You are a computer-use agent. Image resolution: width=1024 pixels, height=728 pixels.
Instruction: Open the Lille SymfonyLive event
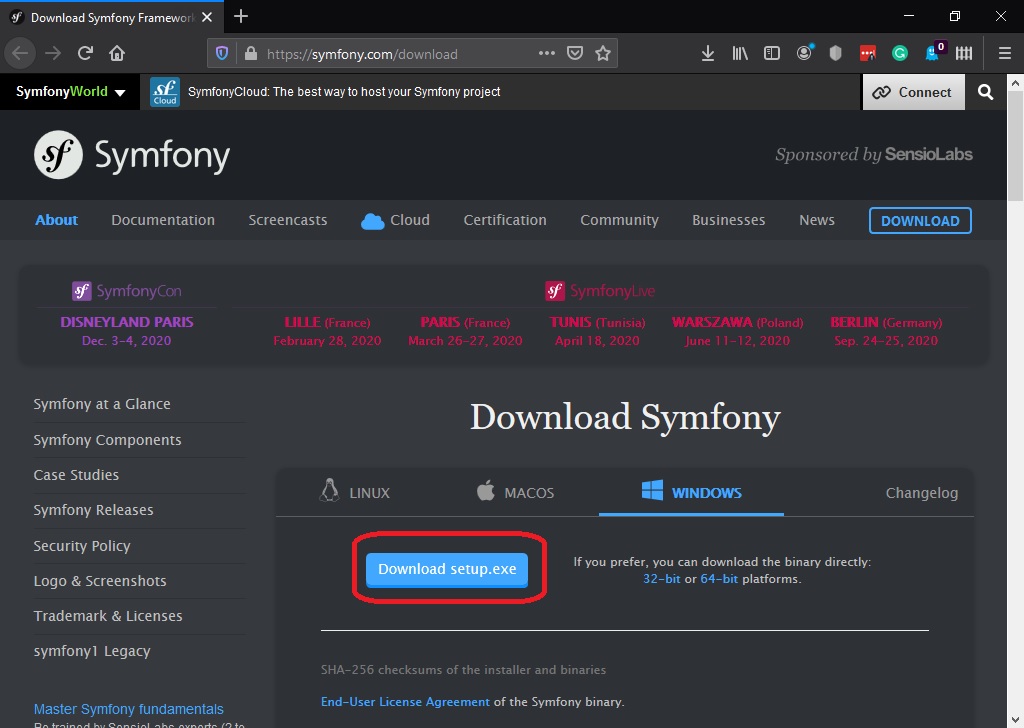click(327, 331)
